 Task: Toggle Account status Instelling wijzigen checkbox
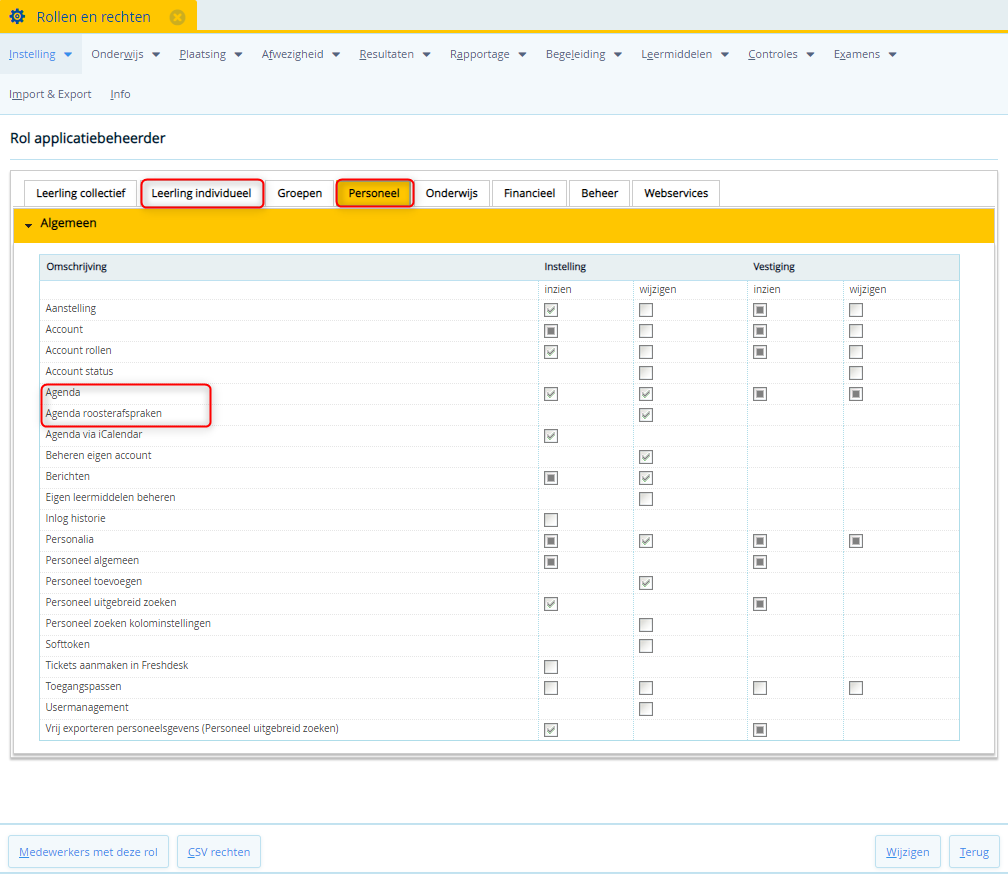(x=646, y=373)
